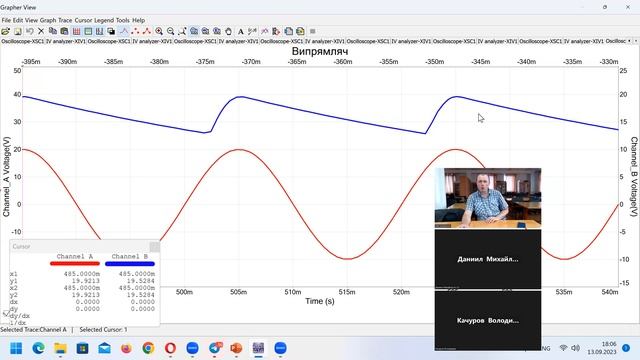Click the letter A text annotation icon
The width and height of the screenshot is (640, 360).
241,31
